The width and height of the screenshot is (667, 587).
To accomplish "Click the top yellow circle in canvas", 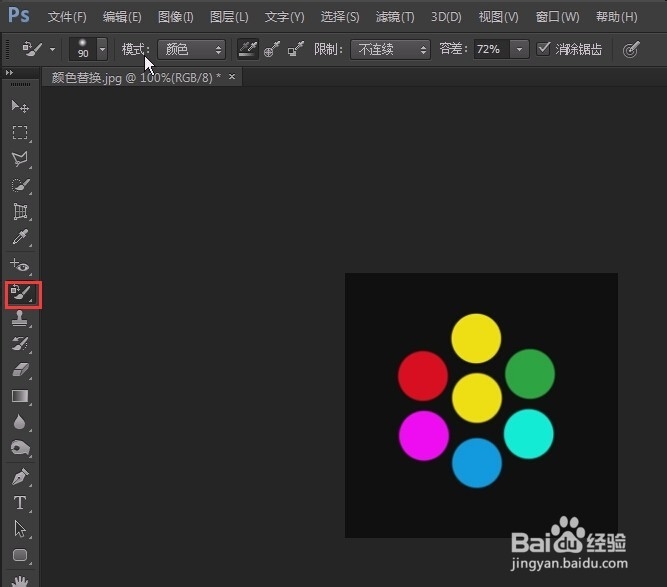I will tap(476, 339).
